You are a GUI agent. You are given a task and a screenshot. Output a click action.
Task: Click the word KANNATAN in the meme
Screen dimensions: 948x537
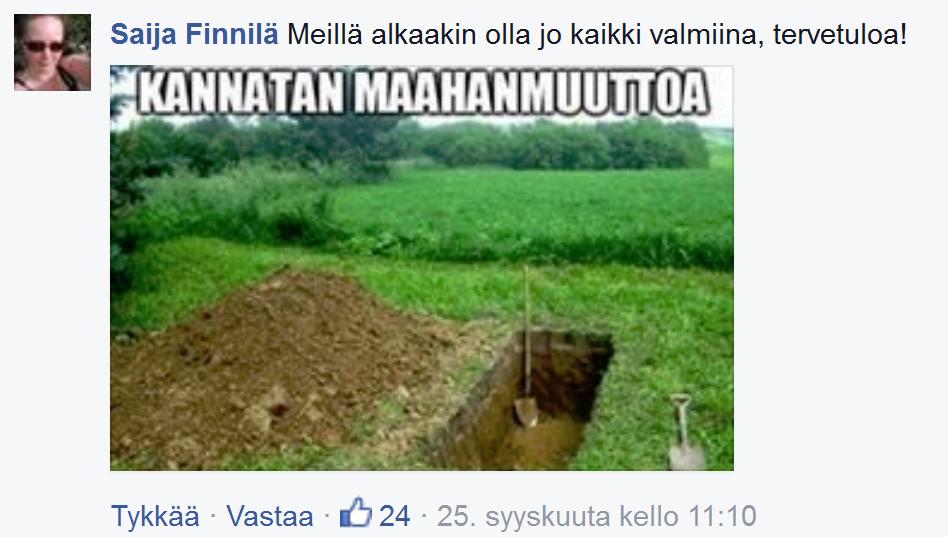(241, 93)
